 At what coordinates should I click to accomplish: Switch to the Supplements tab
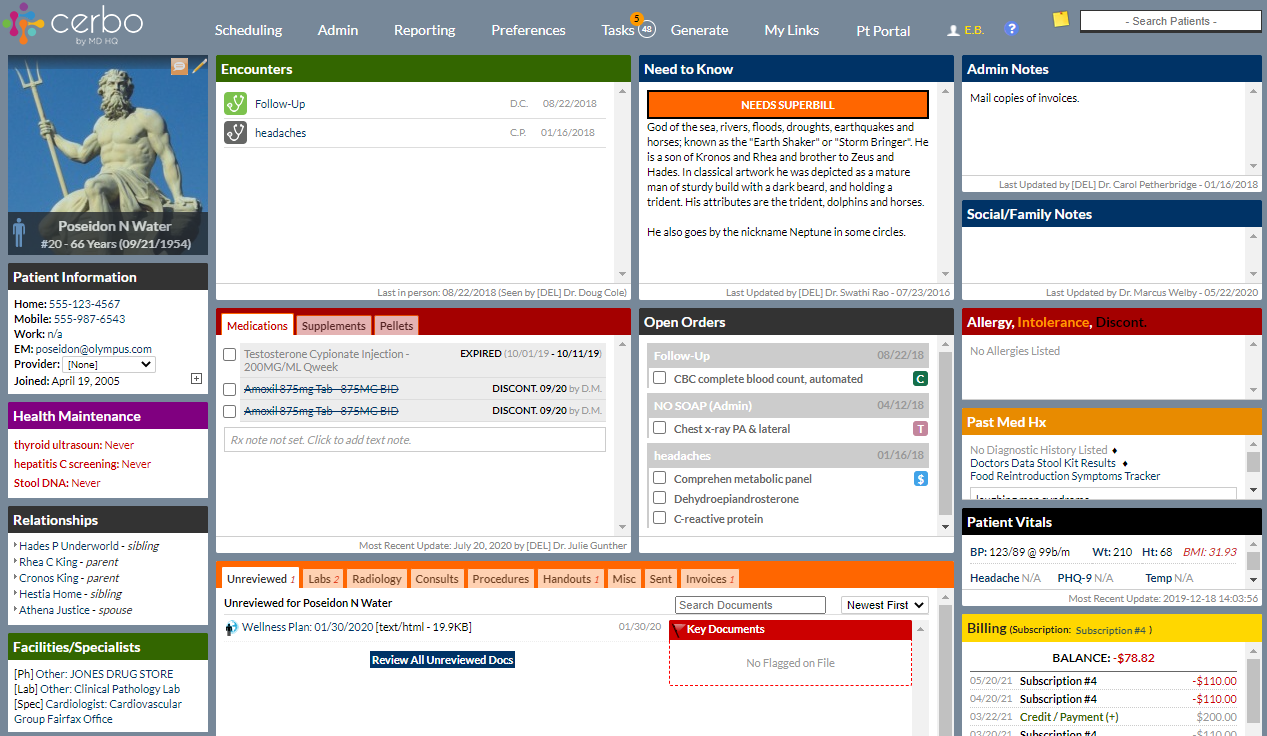click(333, 325)
